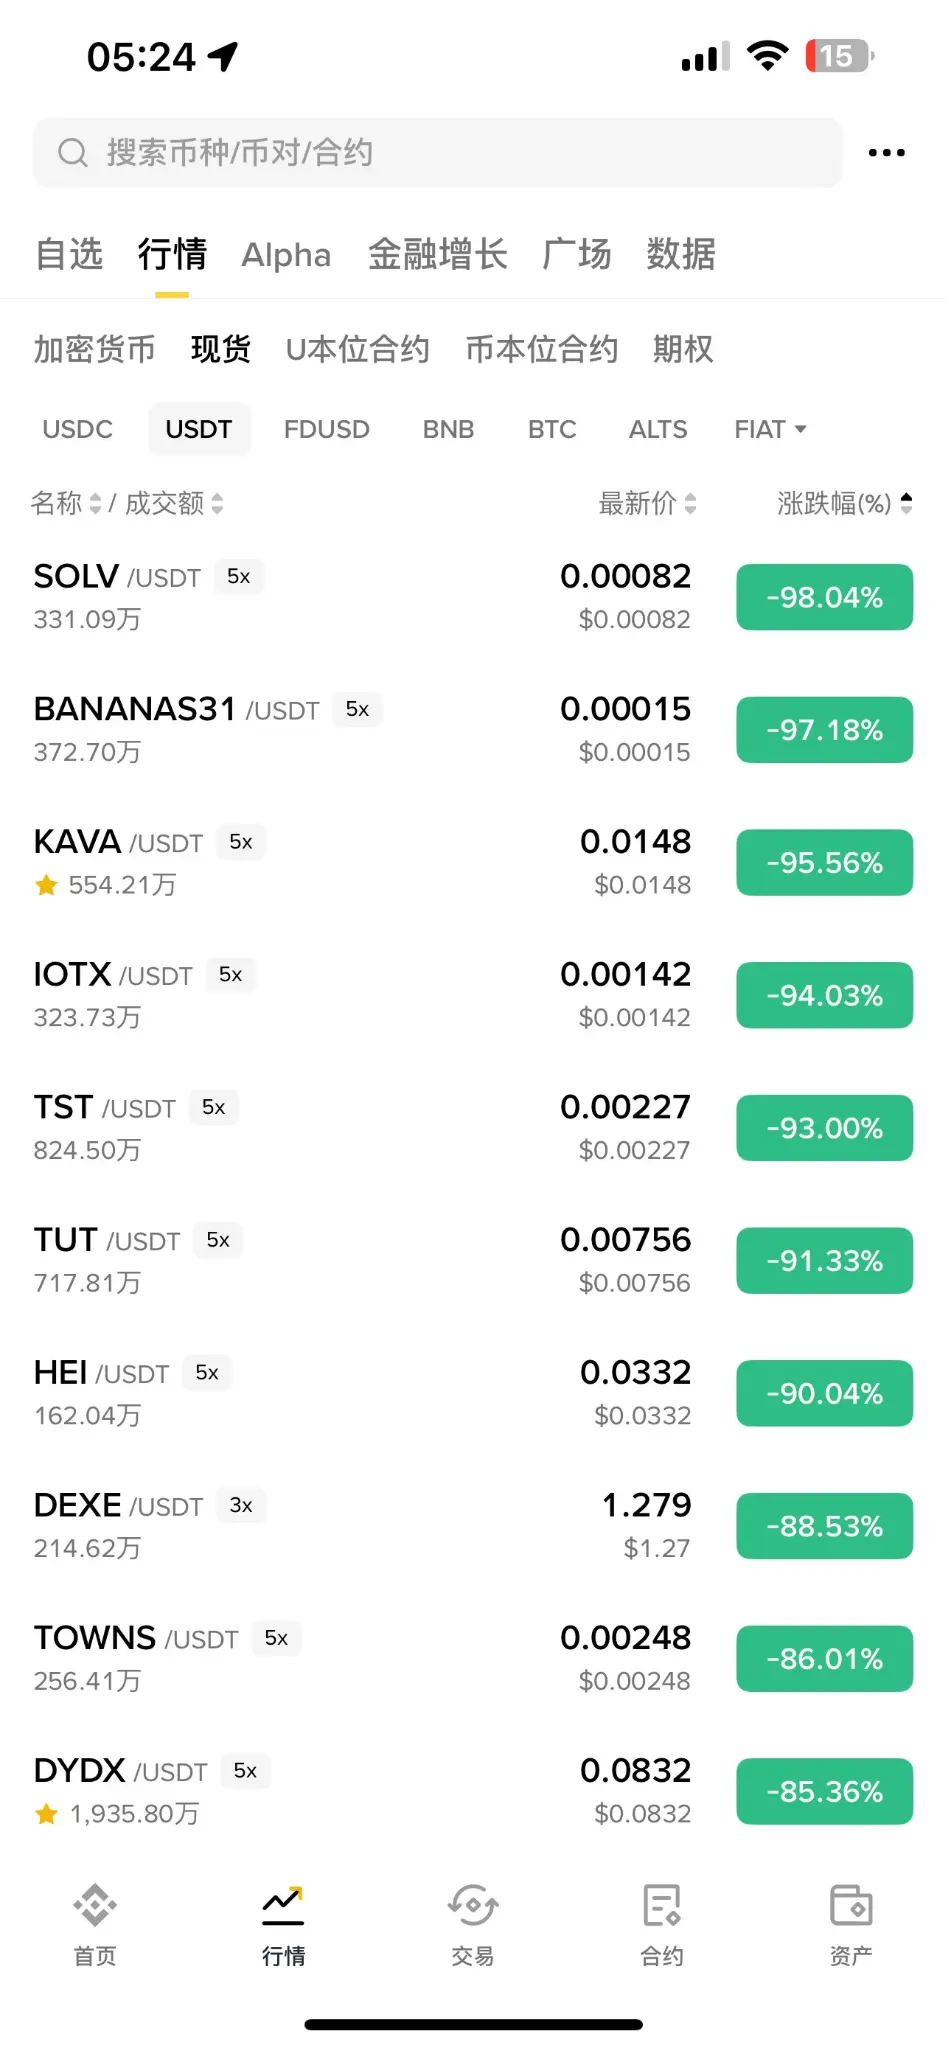Screen dimensions: 947x2048
Task: Choose the FDUSD quote filter
Action: pyautogui.click(x=326, y=430)
